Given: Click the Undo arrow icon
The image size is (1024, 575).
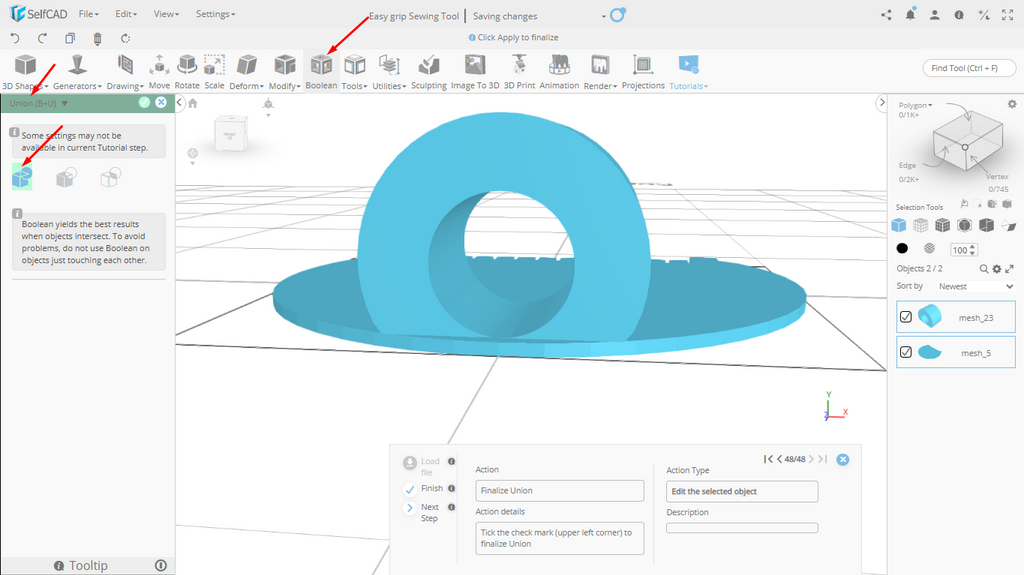Looking at the screenshot, I should (15, 38).
